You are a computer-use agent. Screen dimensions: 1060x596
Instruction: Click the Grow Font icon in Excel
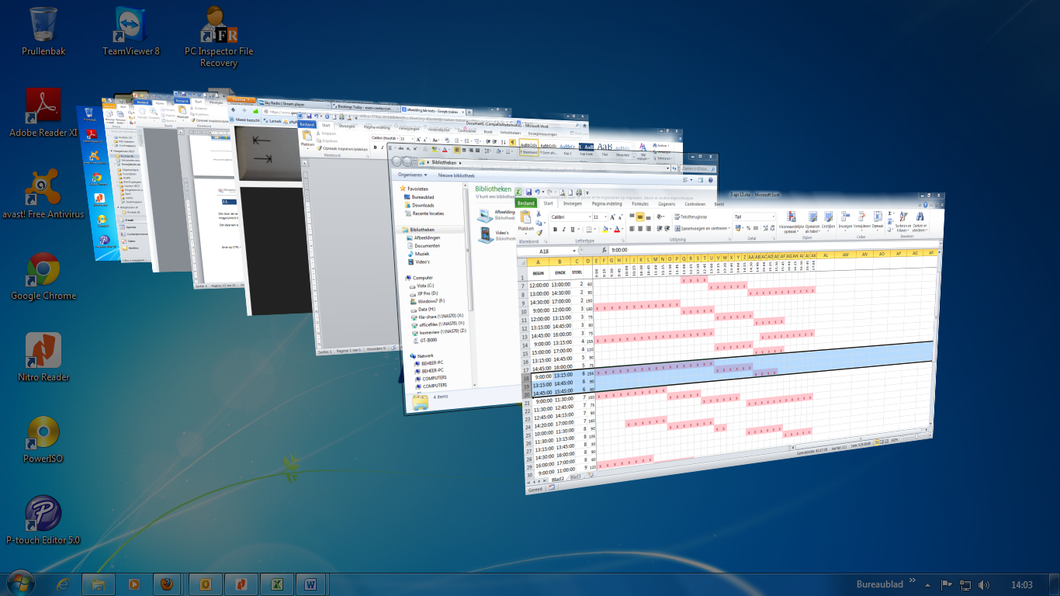pos(612,217)
